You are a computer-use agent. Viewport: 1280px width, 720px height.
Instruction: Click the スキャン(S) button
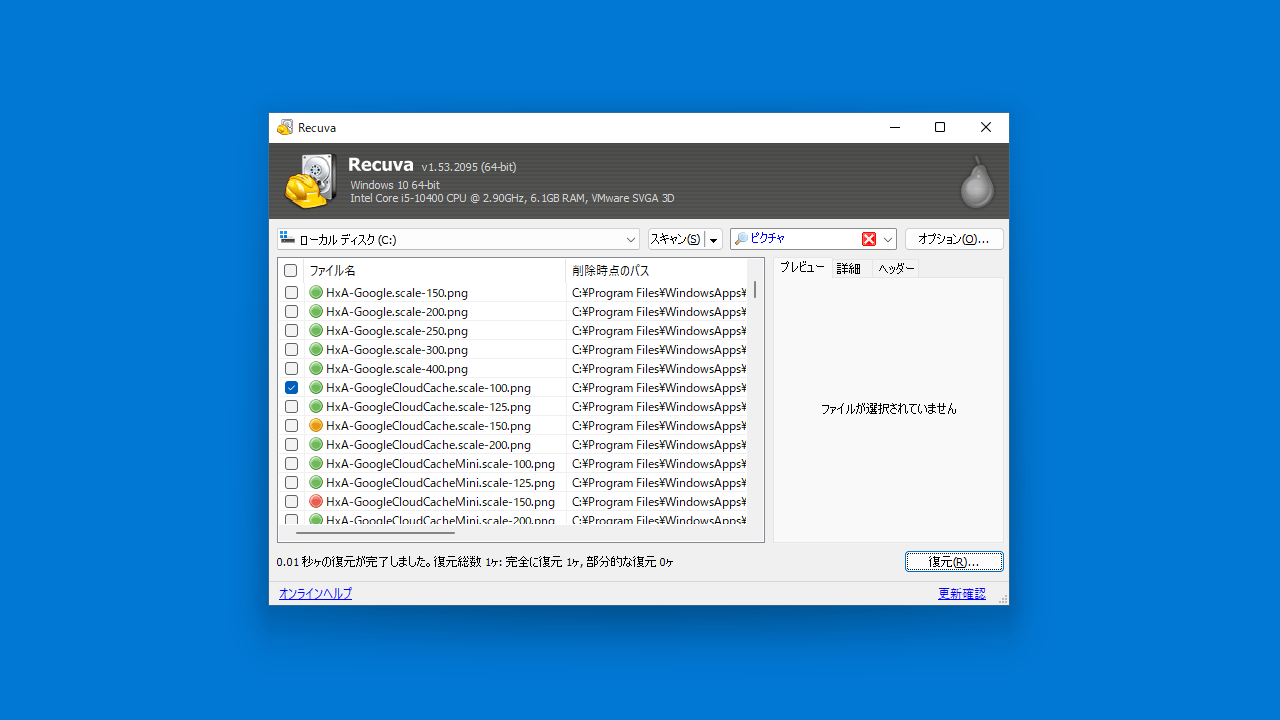676,239
